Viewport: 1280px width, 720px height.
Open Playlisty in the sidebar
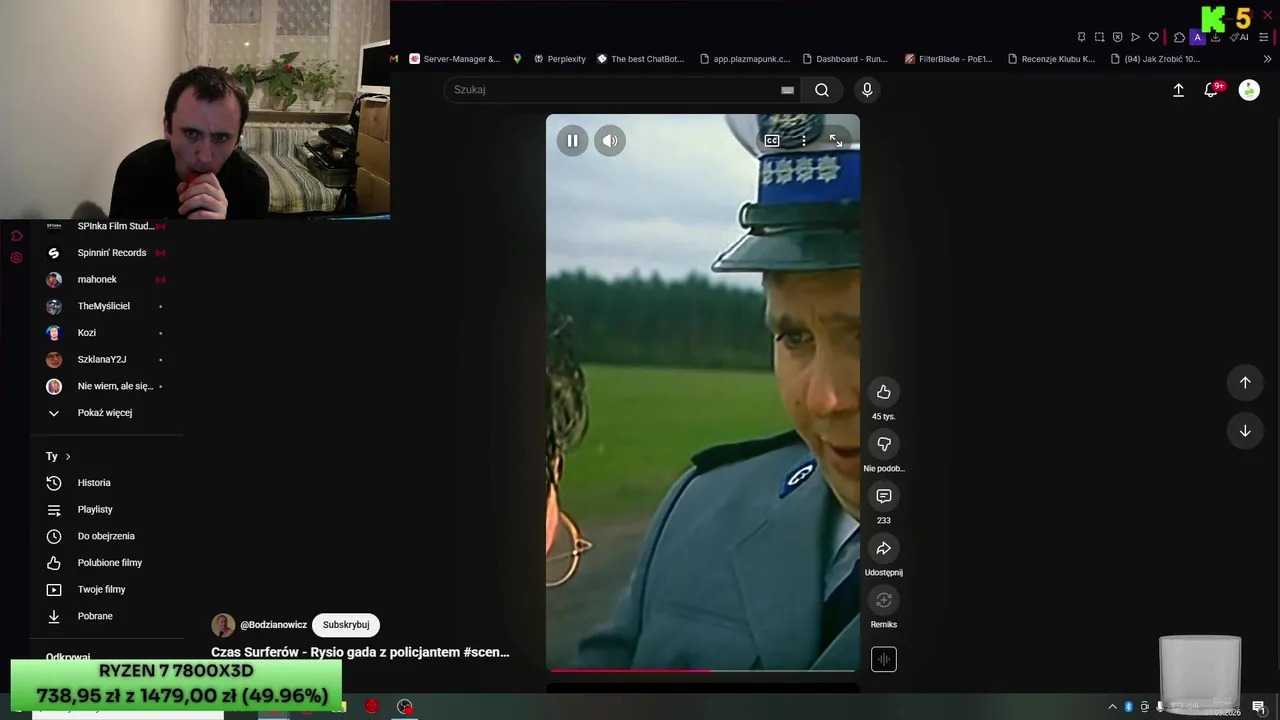[106, 510]
